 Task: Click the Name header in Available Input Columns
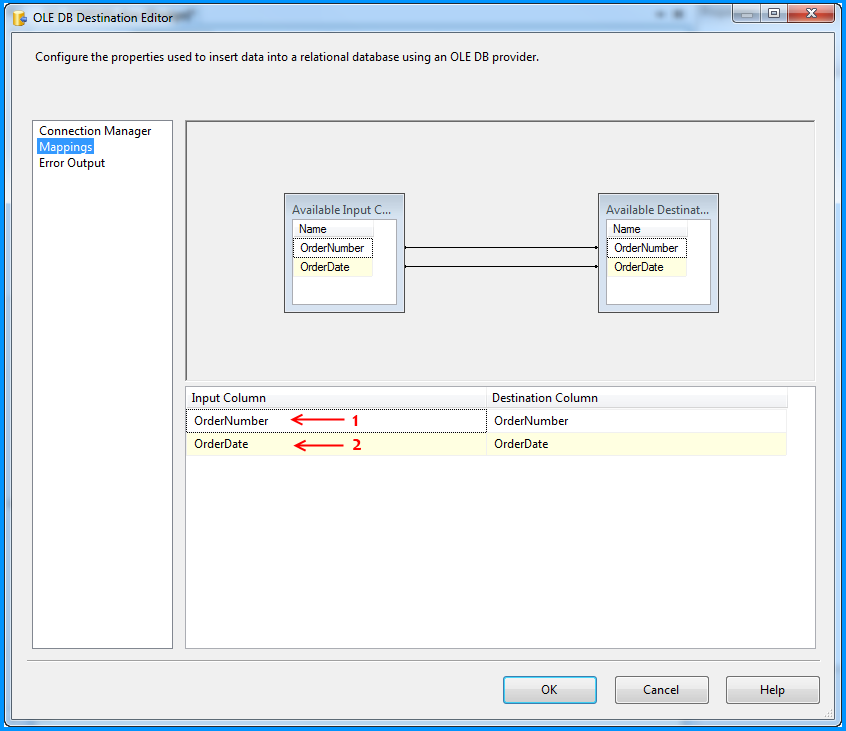(x=333, y=229)
